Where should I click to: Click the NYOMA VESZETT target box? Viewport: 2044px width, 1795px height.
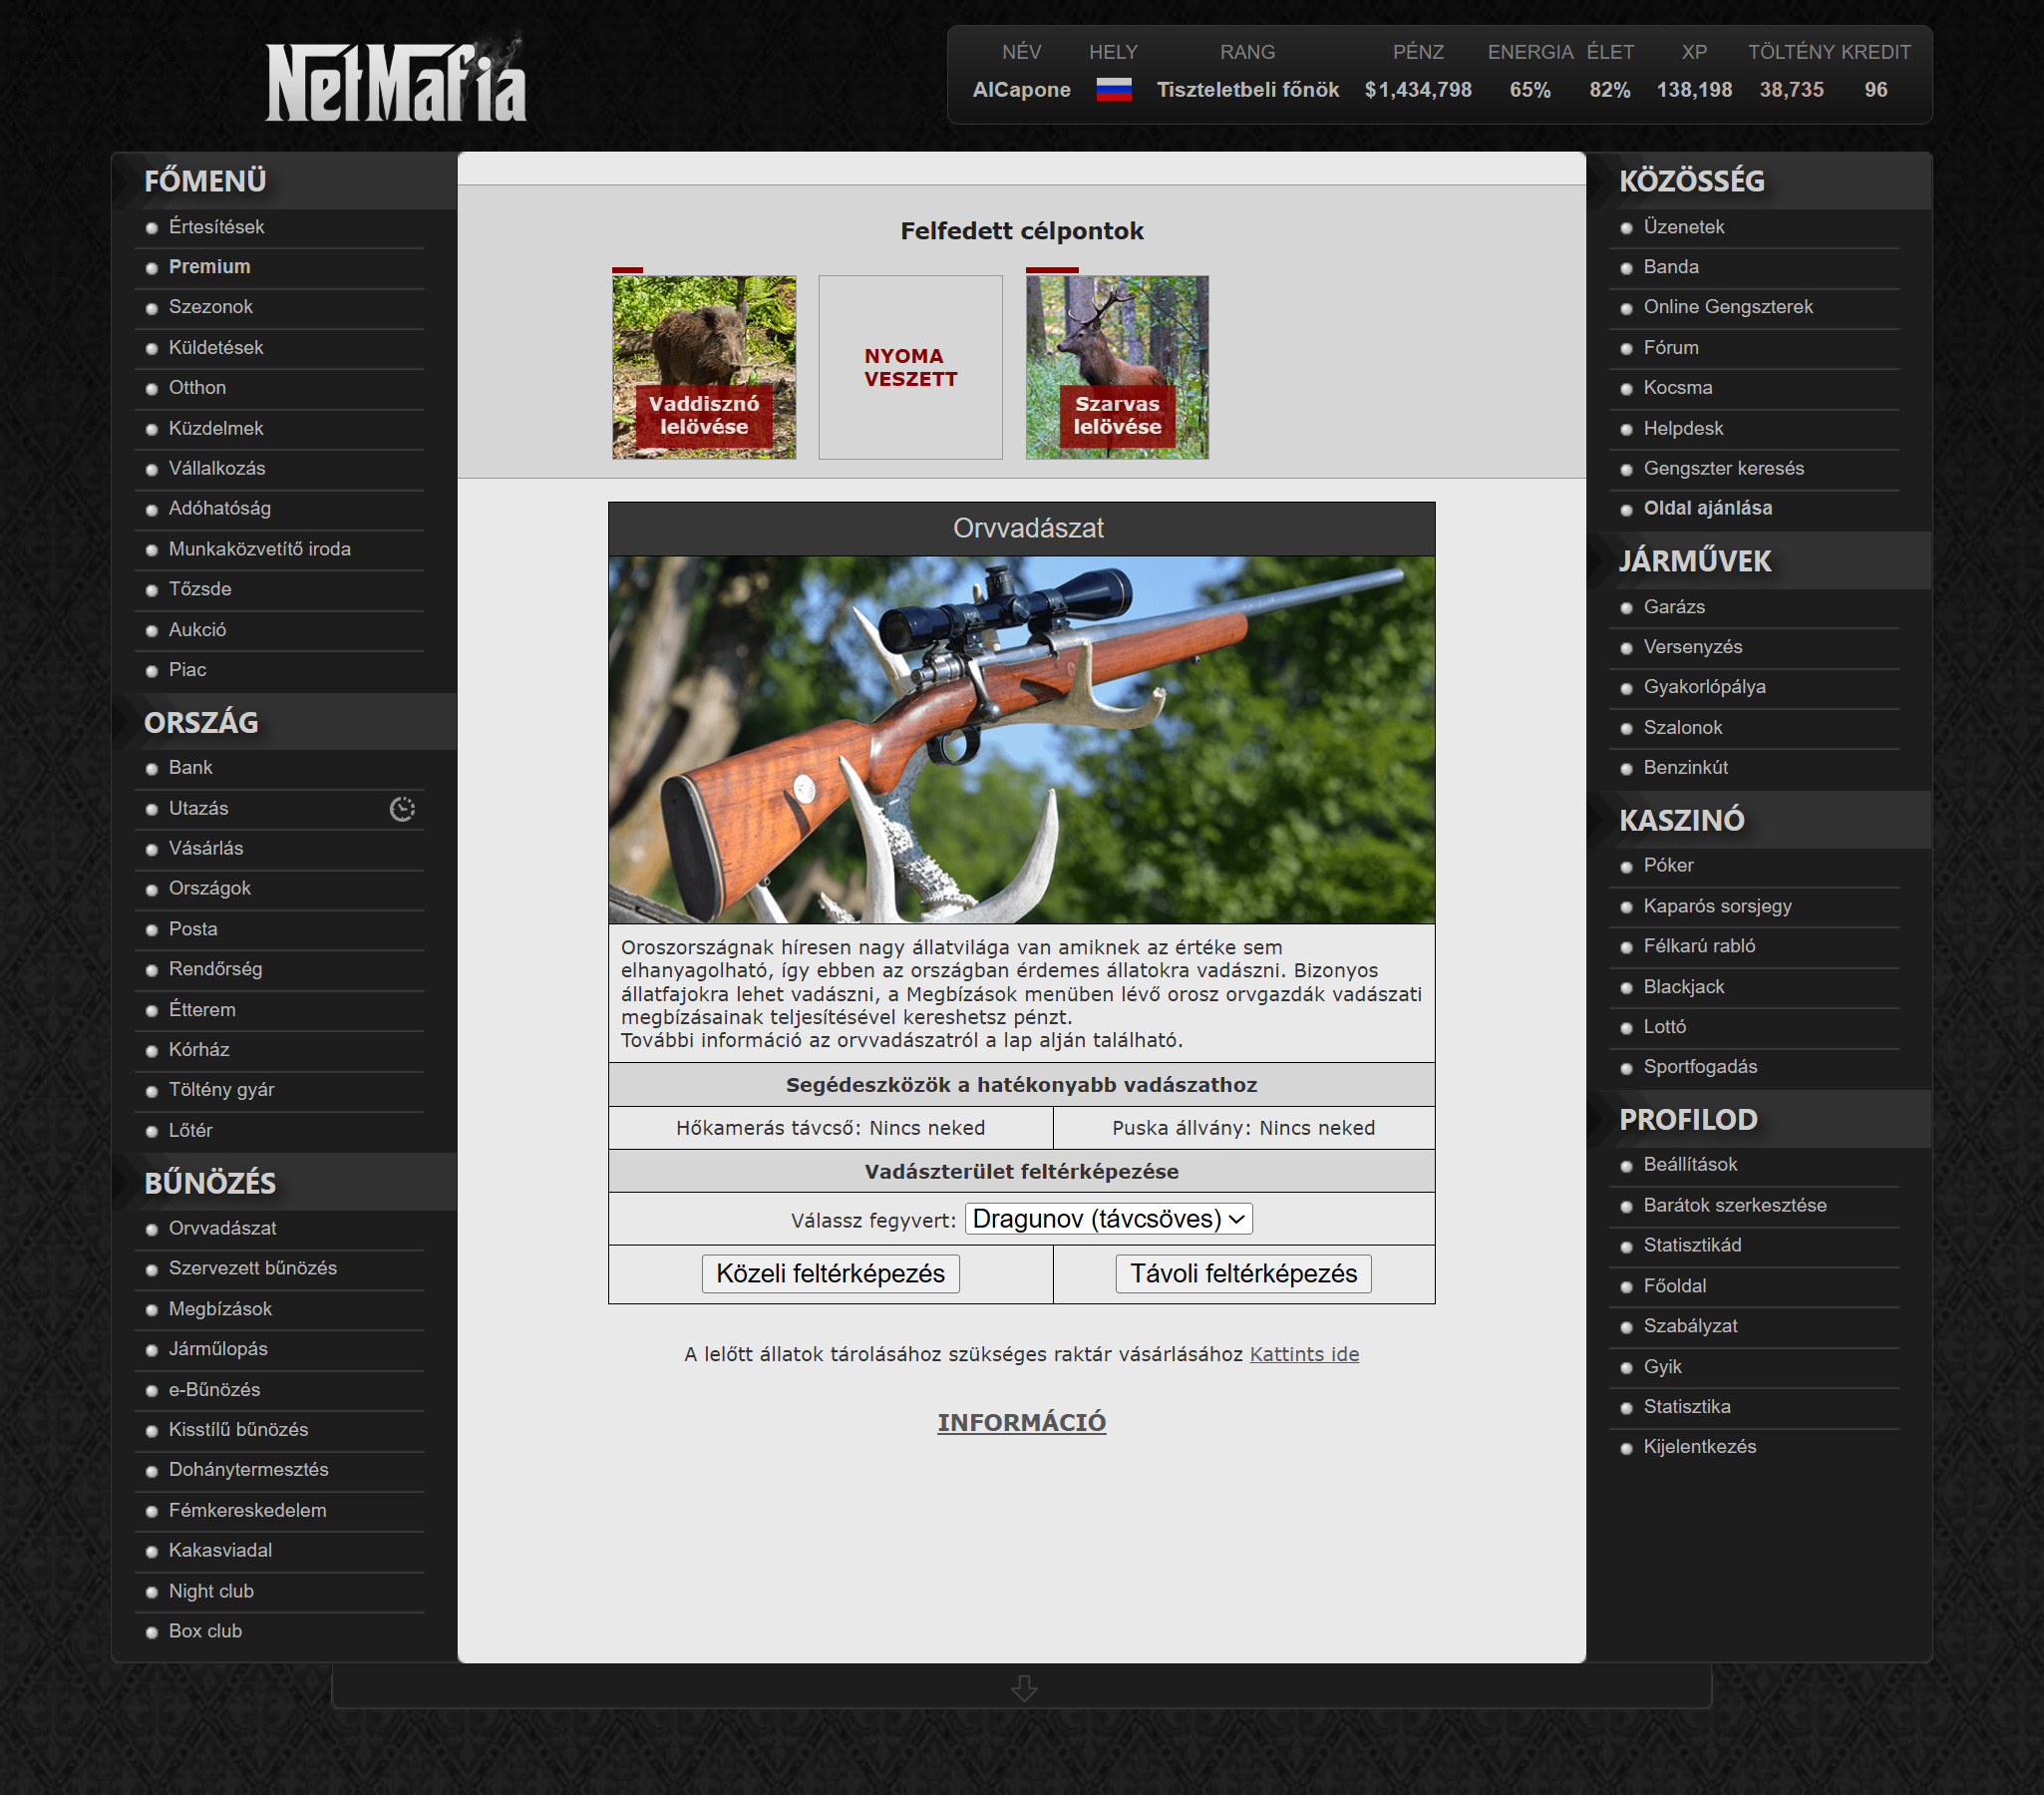(910, 367)
